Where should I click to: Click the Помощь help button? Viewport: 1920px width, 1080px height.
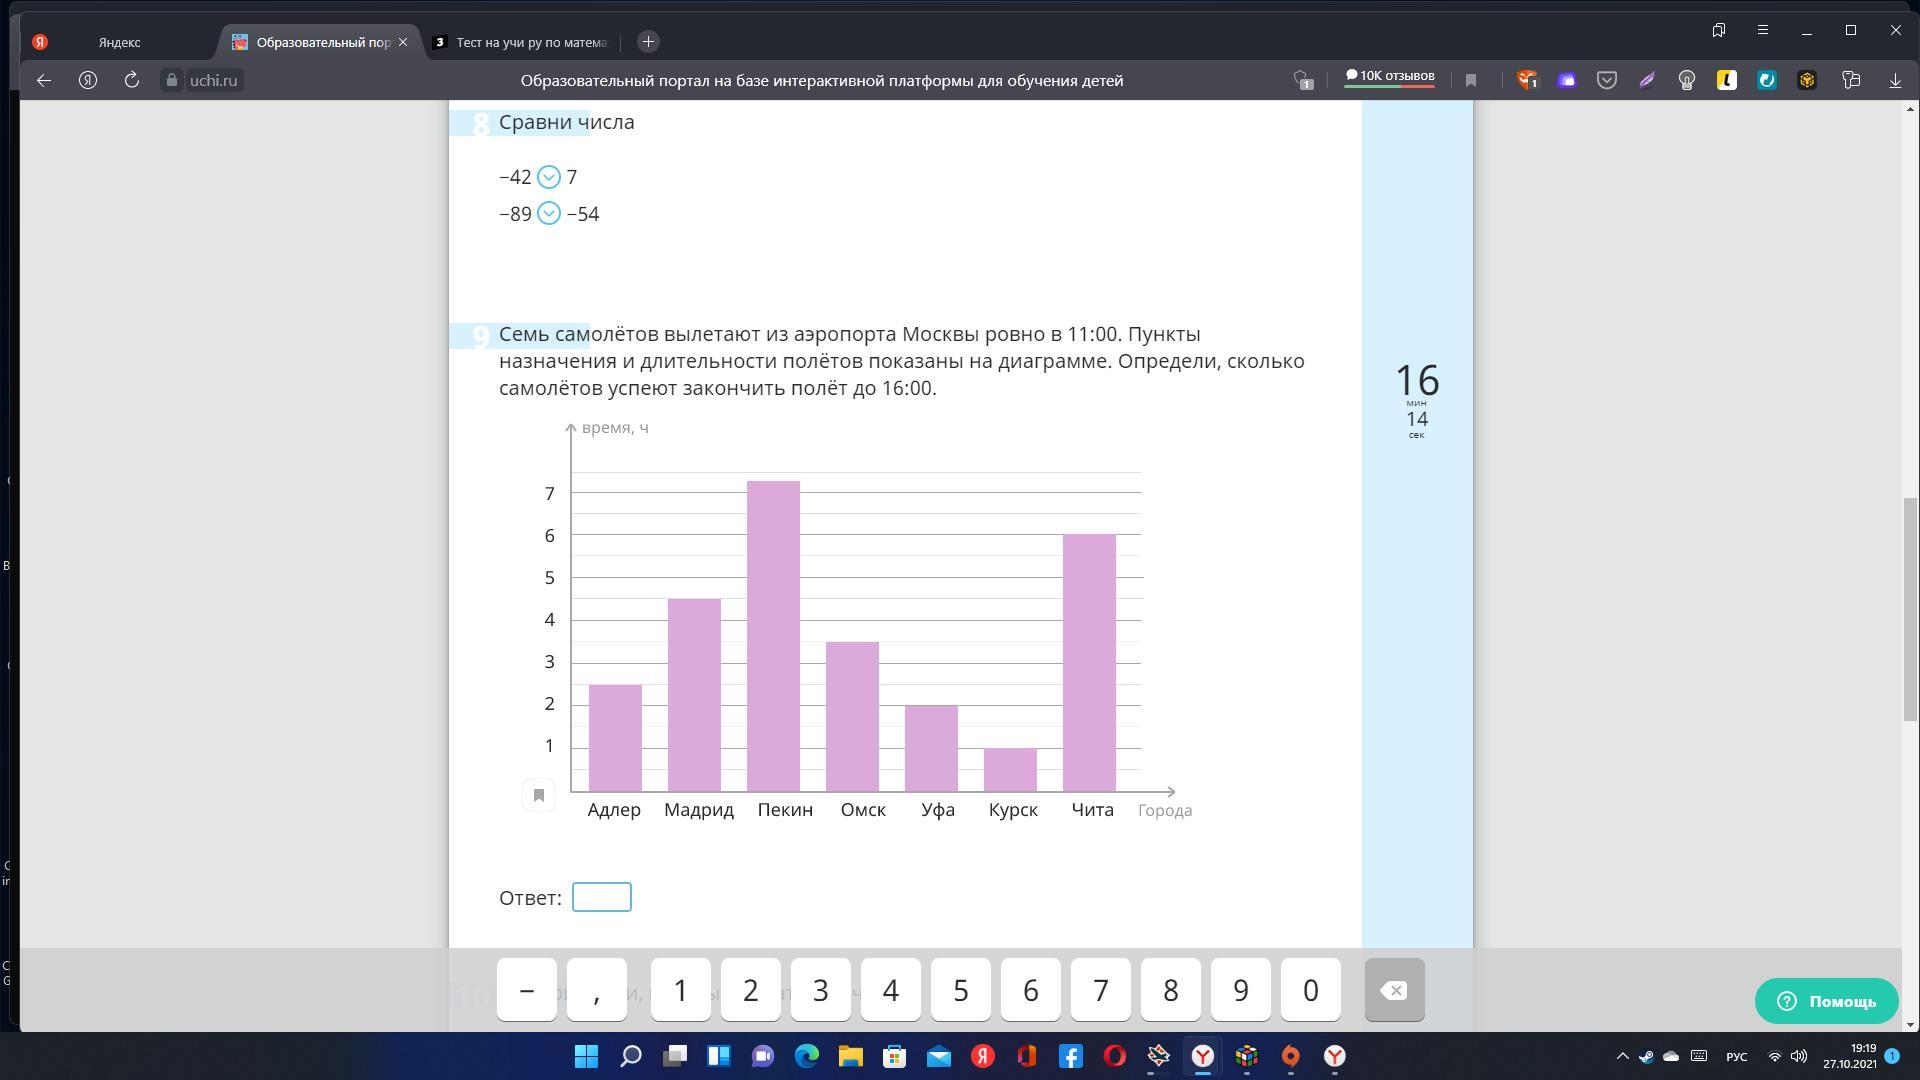click(1826, 1001)
